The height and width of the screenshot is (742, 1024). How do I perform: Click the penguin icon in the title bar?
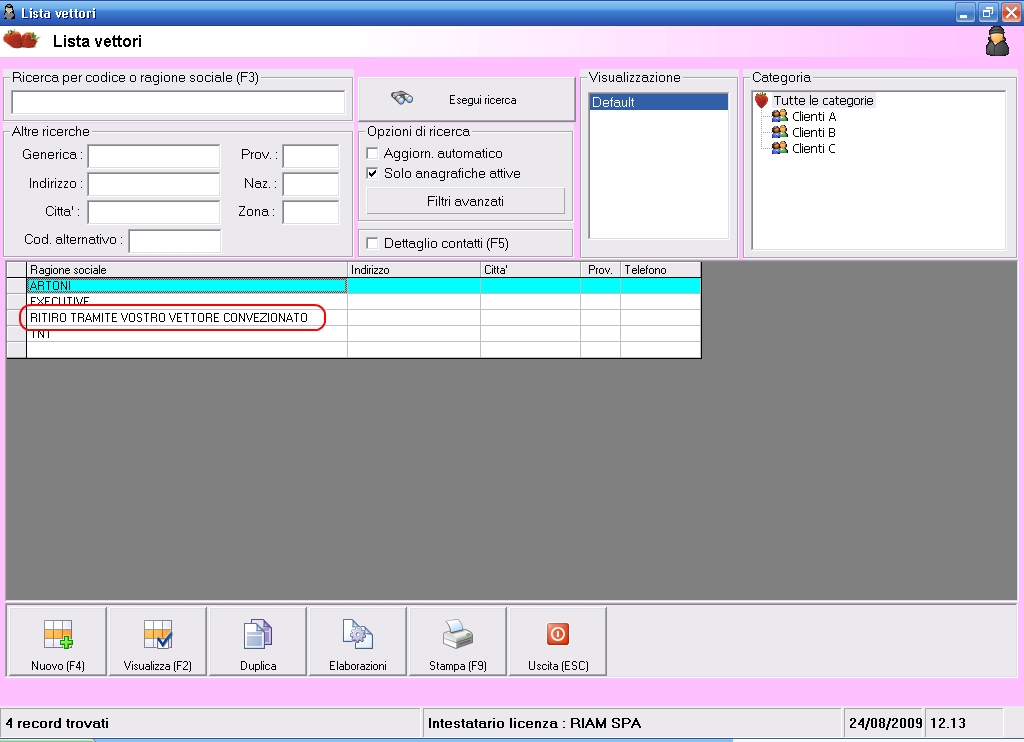[x=9, y=12]
